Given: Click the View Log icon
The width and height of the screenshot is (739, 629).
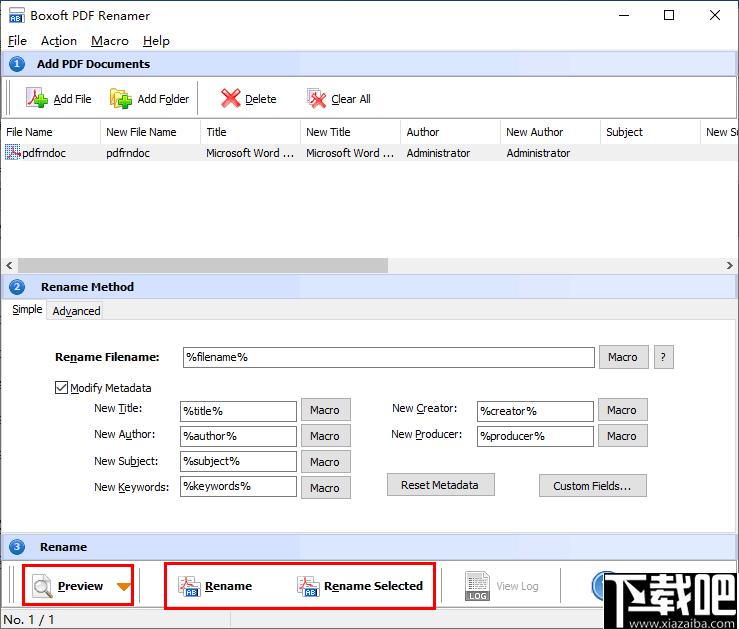Looking at the screenshot, I should (x=477, y=586).
